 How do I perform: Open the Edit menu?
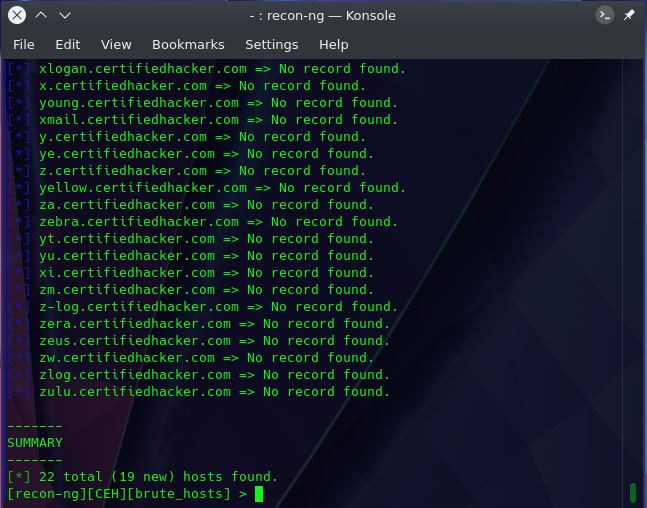click(x=68, y=45)
